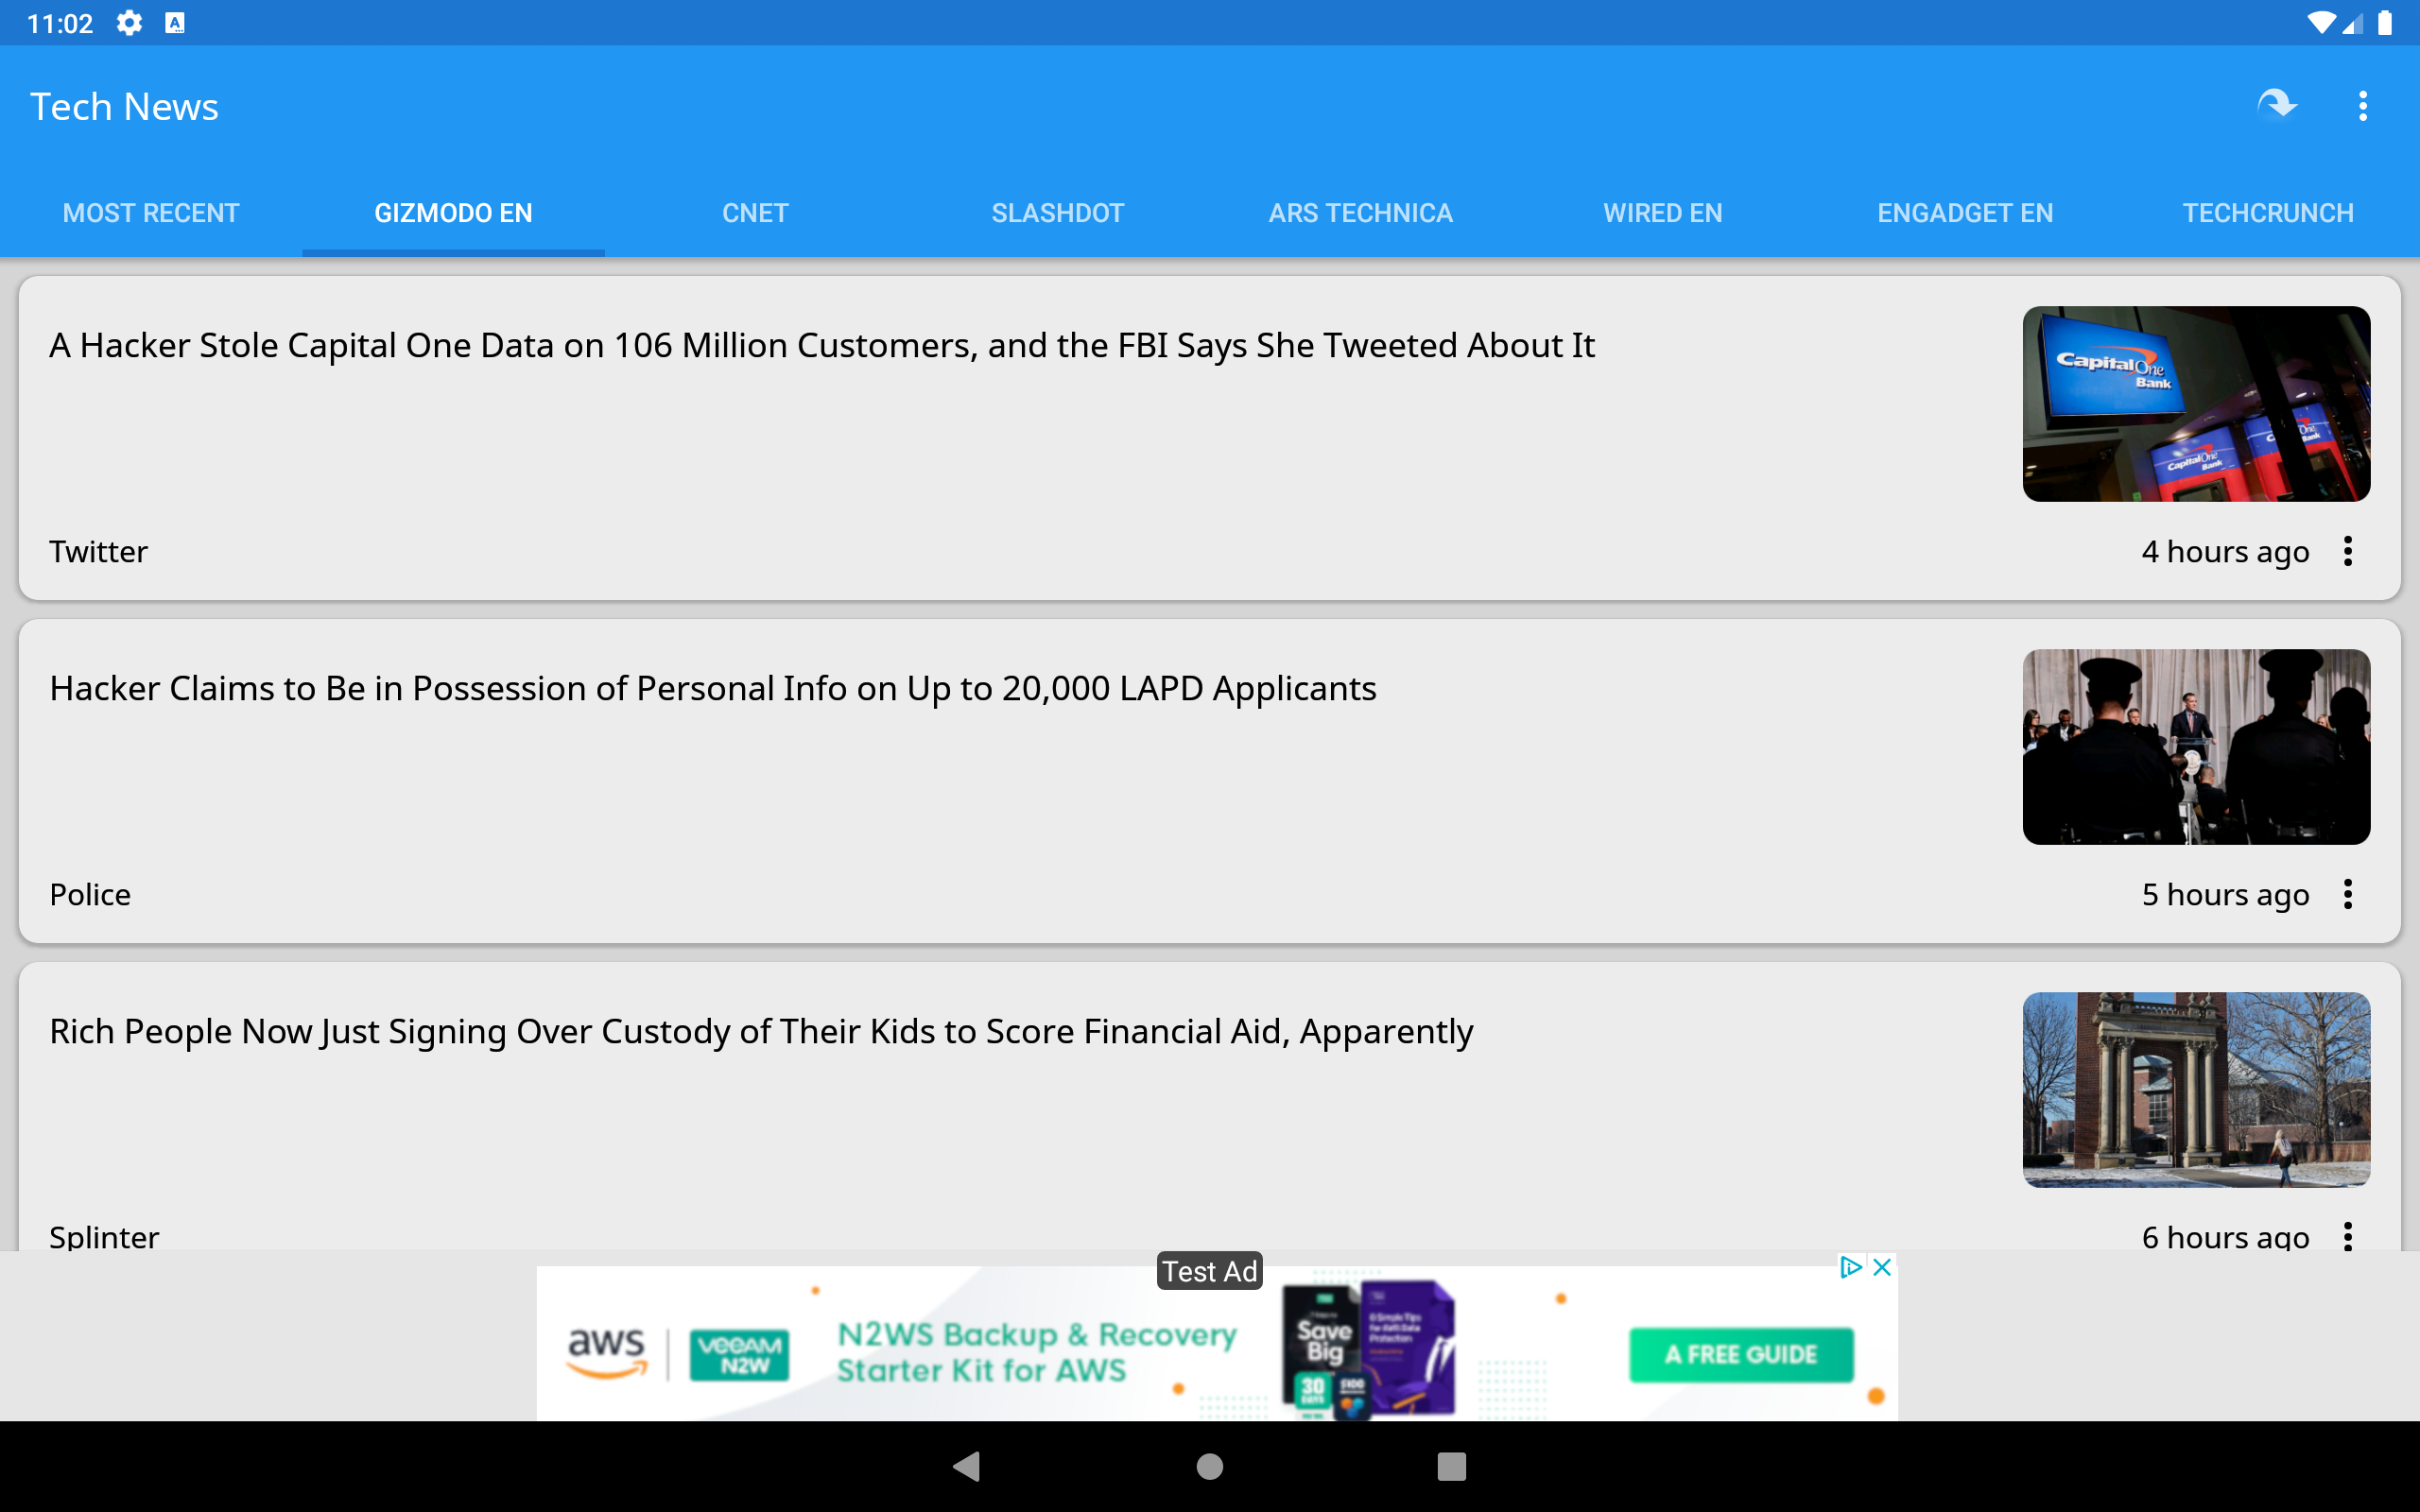Select the Gizmodo EN tab

point(453,213)
